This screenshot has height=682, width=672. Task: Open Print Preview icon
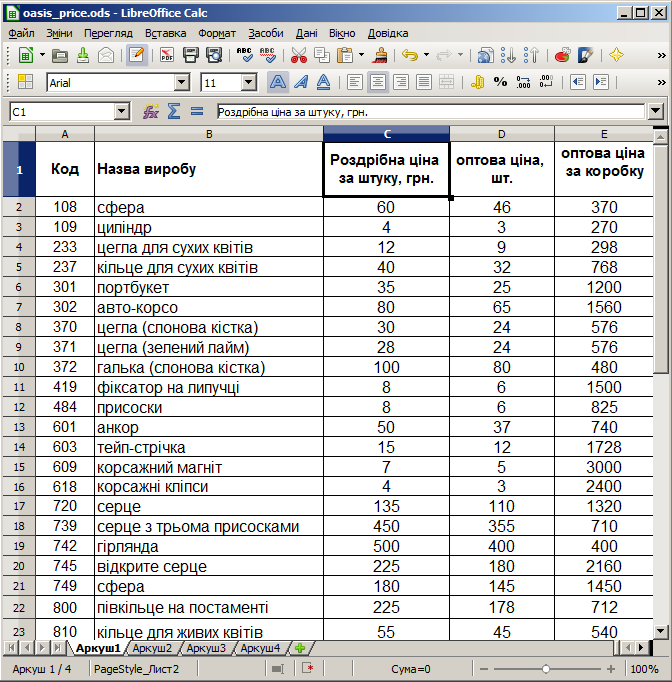coord(214,55)
